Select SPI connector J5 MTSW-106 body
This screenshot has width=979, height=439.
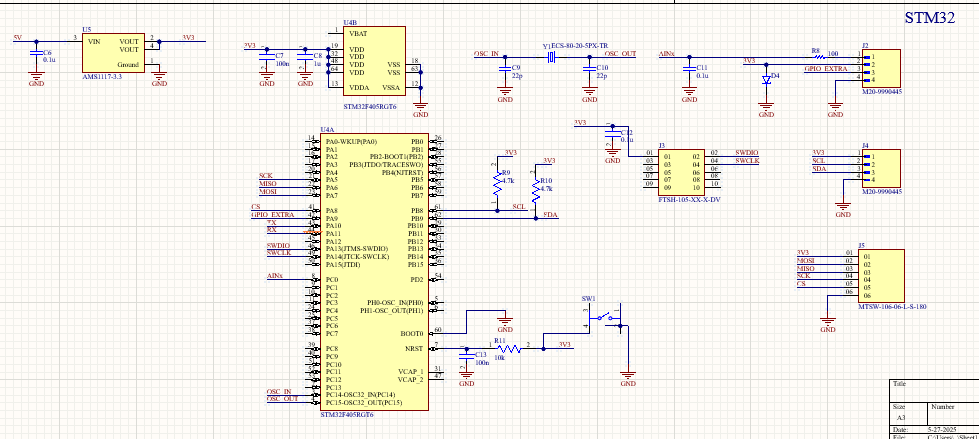(881, 276)
